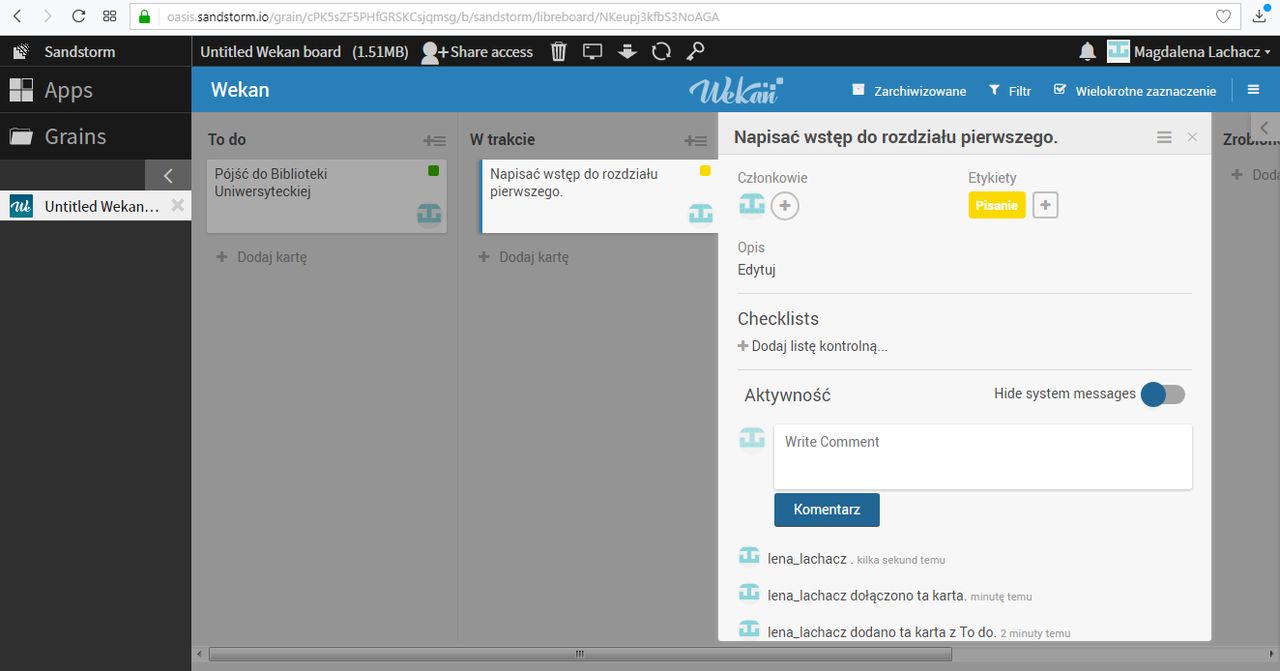Open Magdalena Lachacz account menu
Image resolution: width=1280 pixels, height=671 pixels.
(1189, 51)
